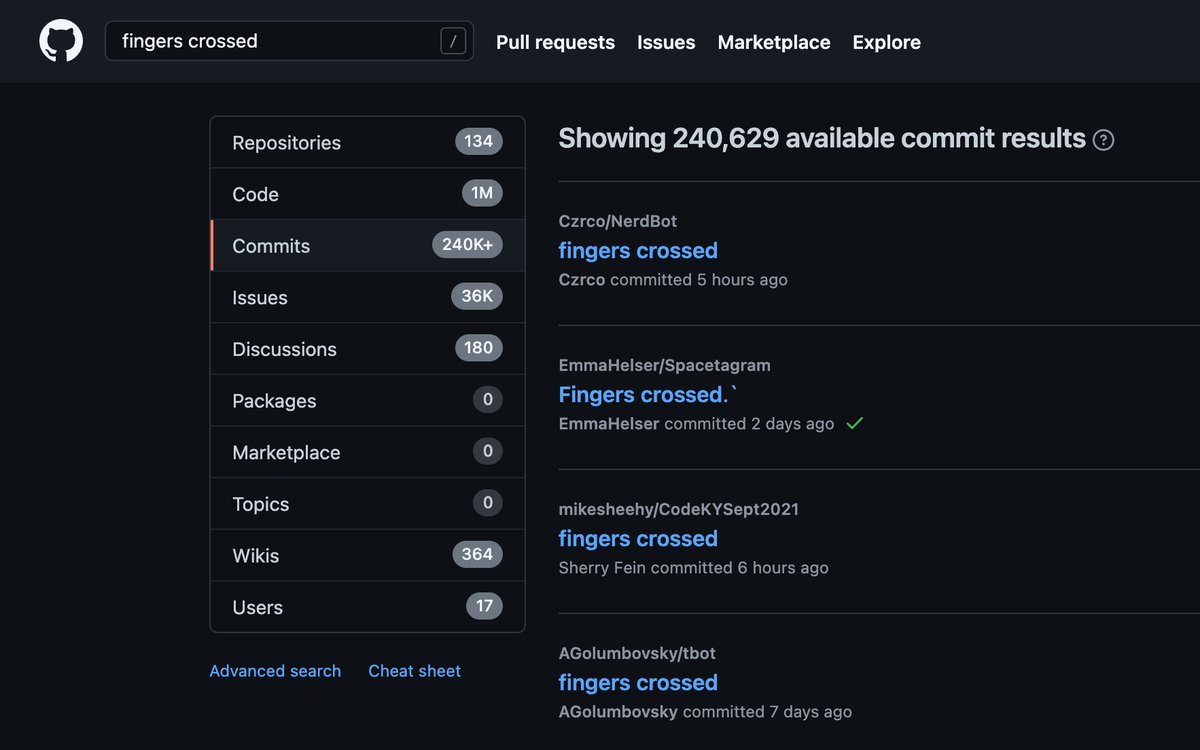Open Explore in the top navigation
Screen dimensions: 1200x750
point(886,42)
